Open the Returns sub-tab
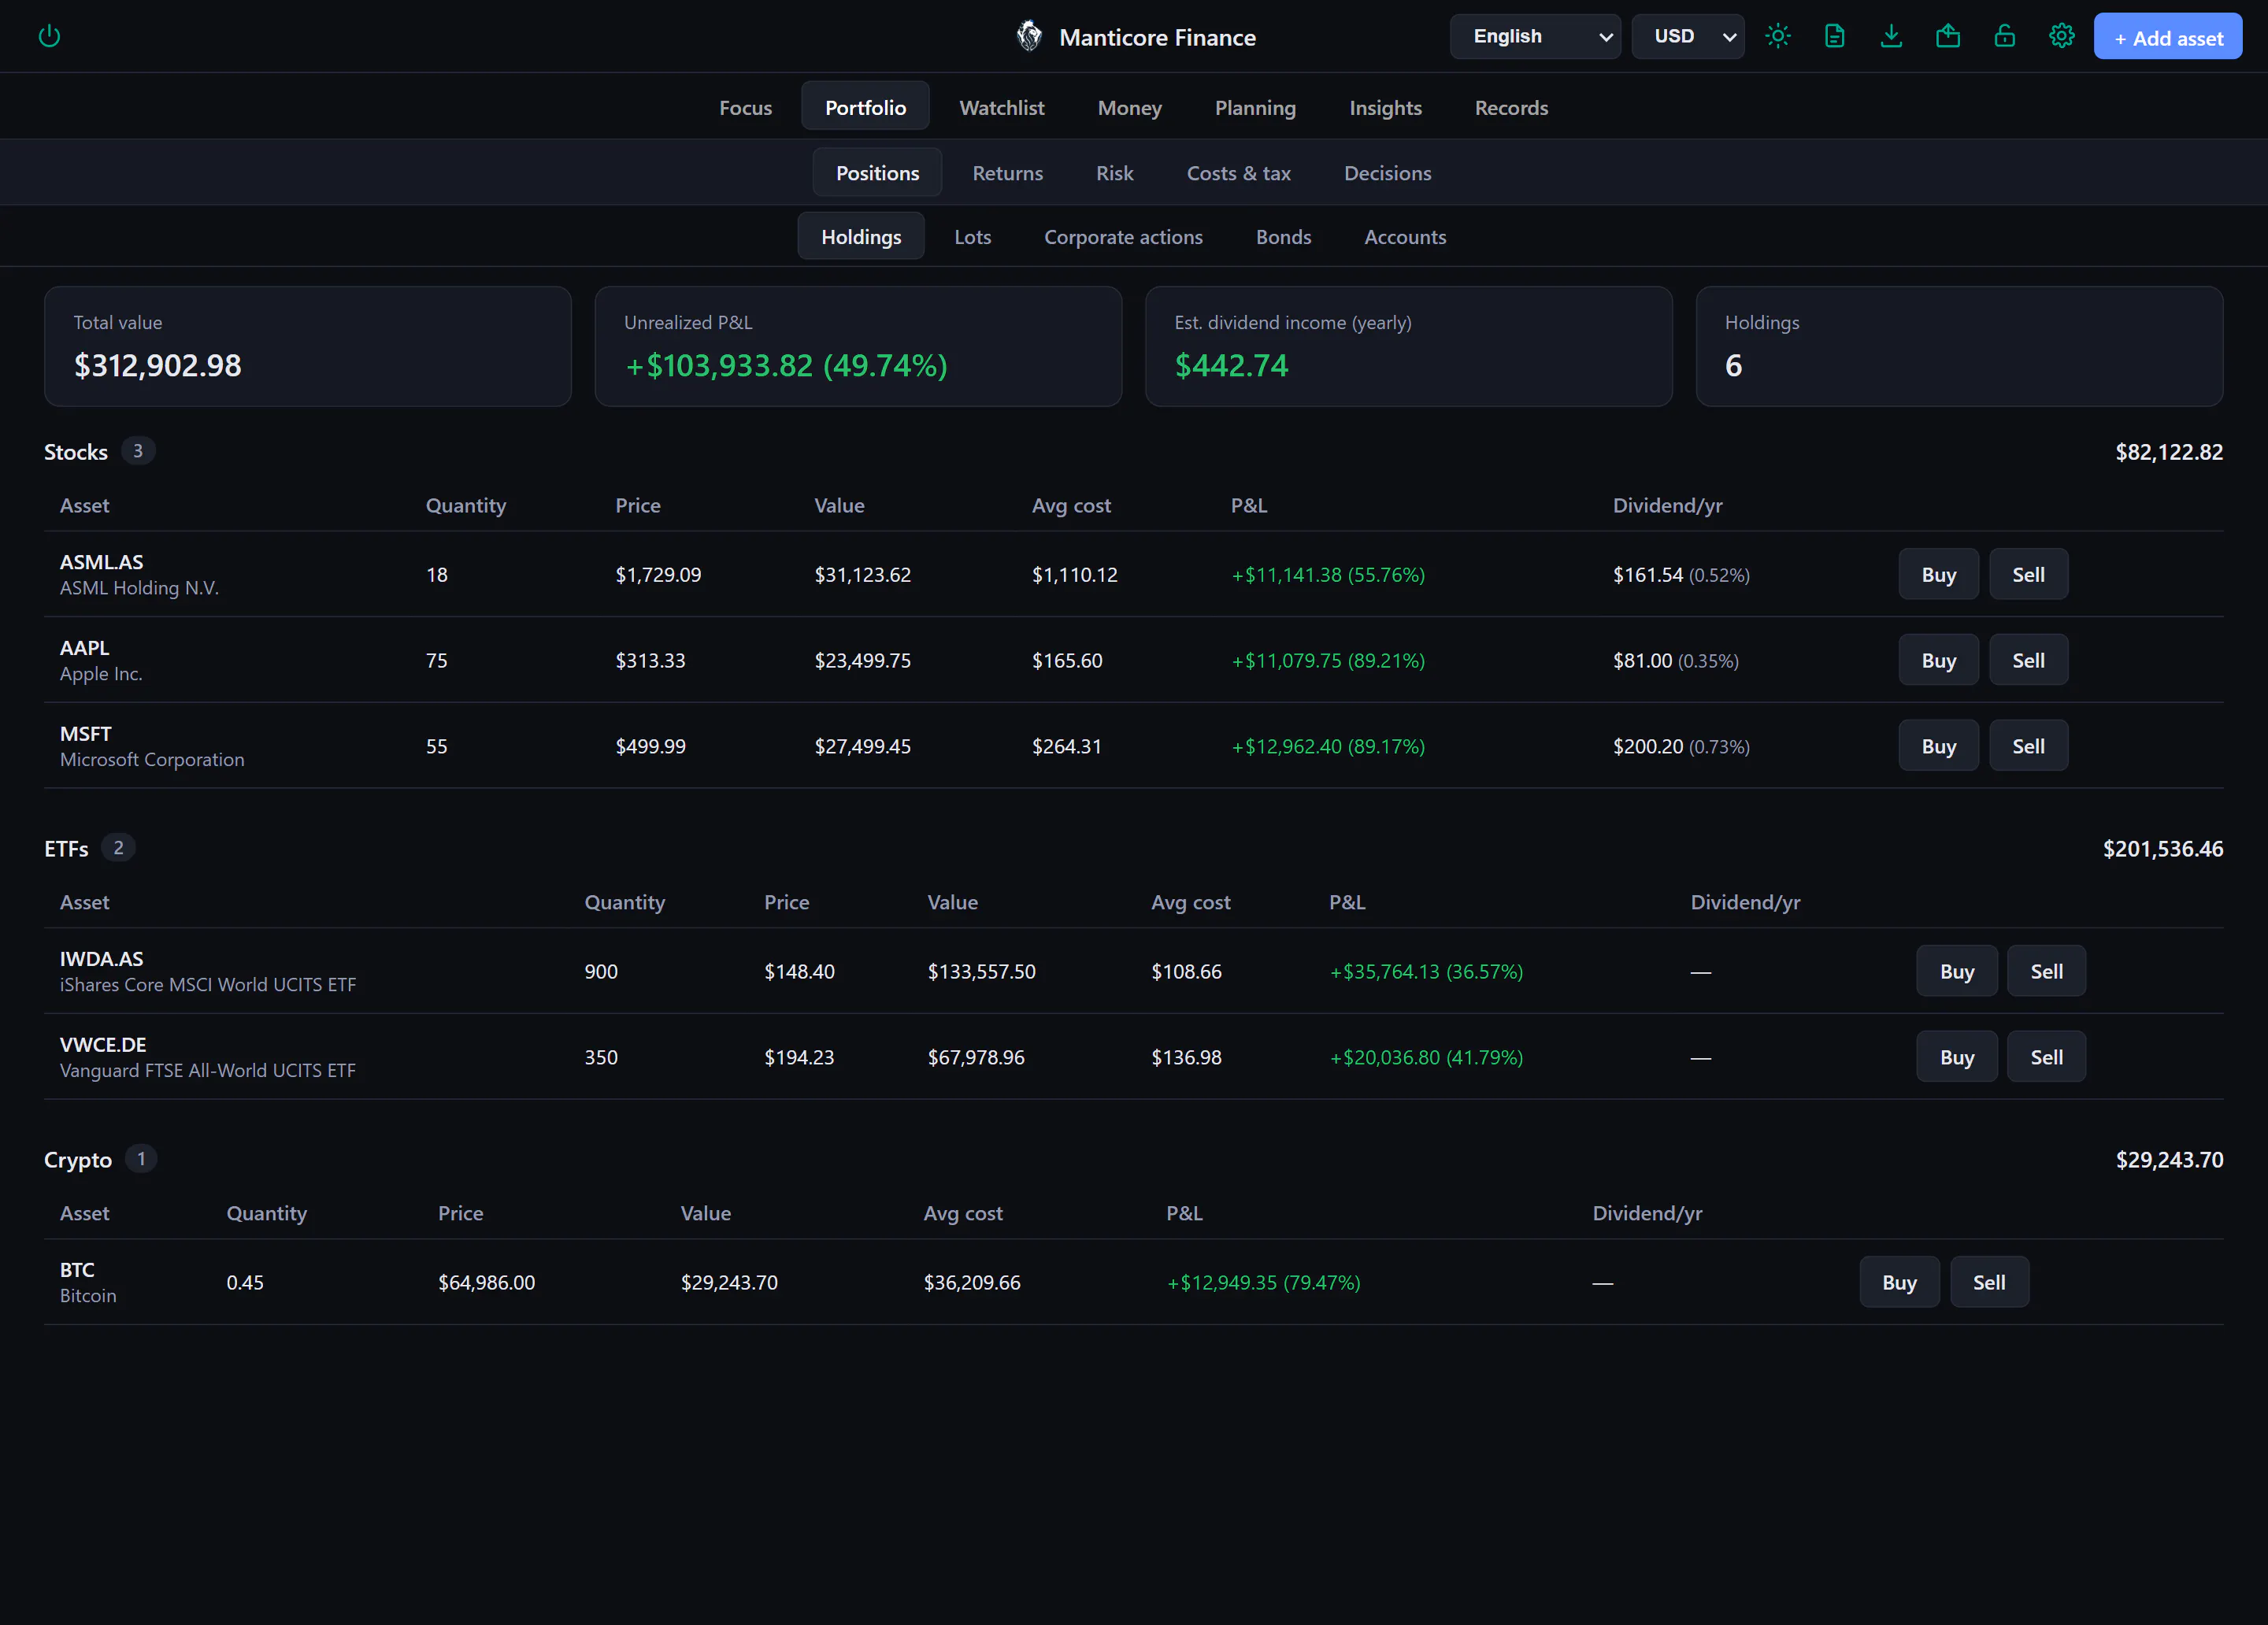 [x=1007, y=172]
